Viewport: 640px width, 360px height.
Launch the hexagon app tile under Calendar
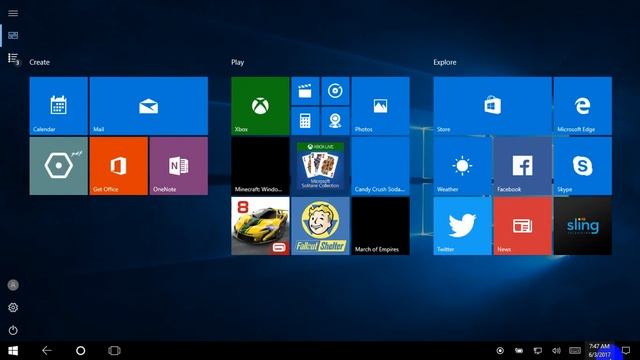click(58, 166)
